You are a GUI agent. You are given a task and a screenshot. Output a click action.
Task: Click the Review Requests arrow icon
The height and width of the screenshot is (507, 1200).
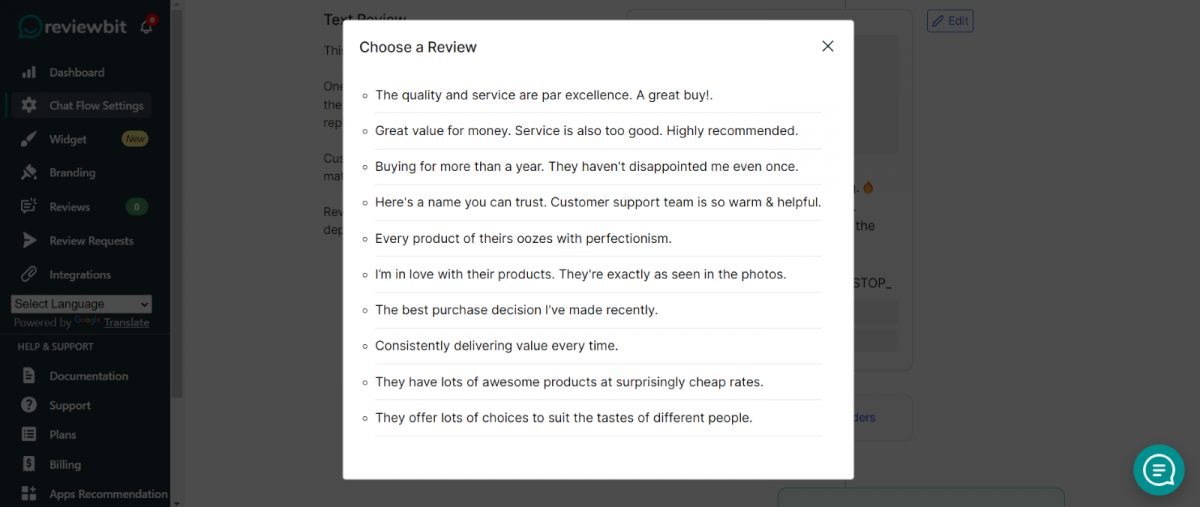coord(29,241)
